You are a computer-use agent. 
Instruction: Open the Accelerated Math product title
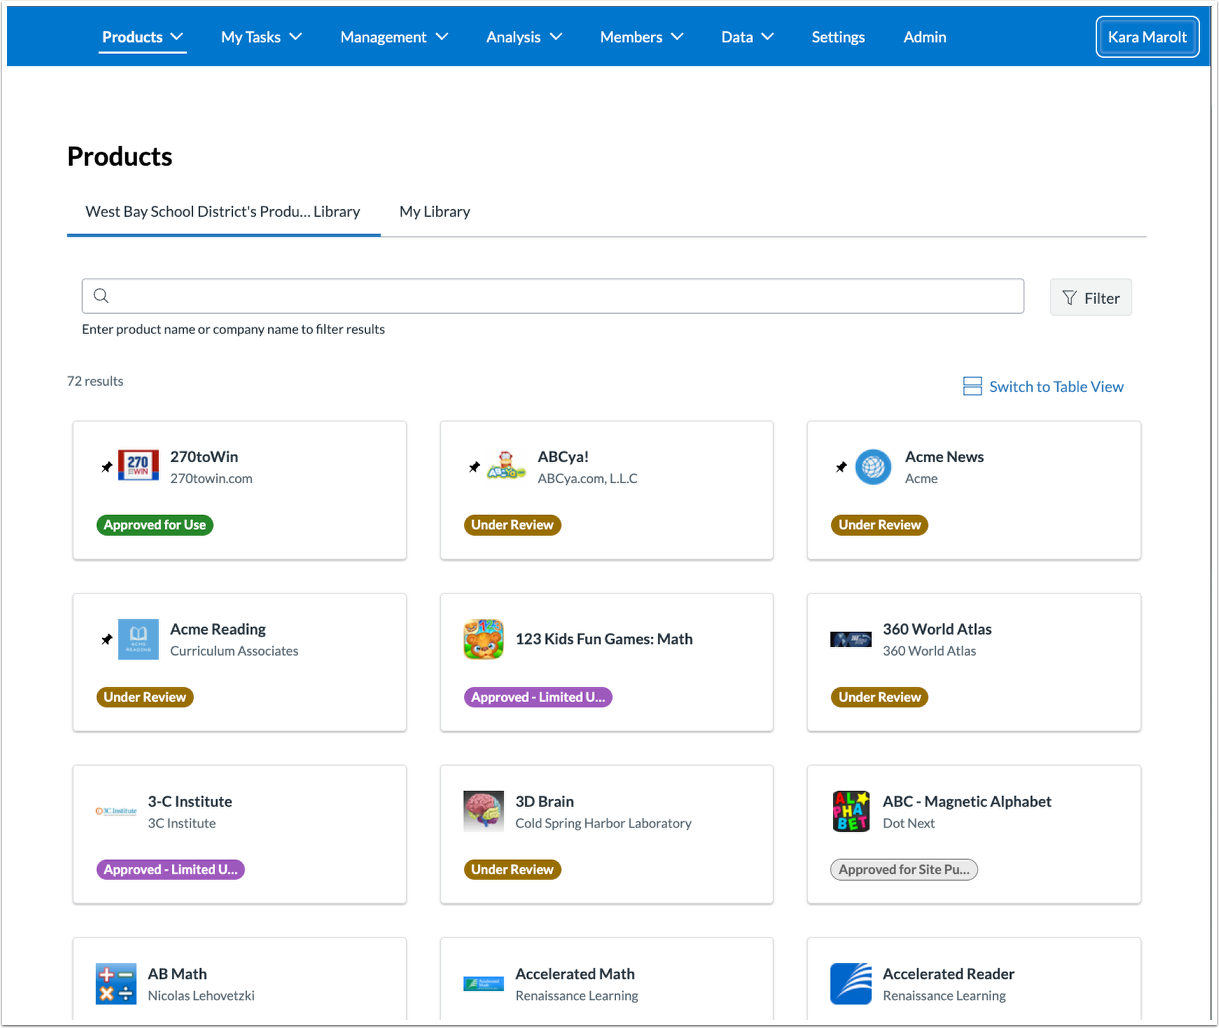tap(575, 974)
